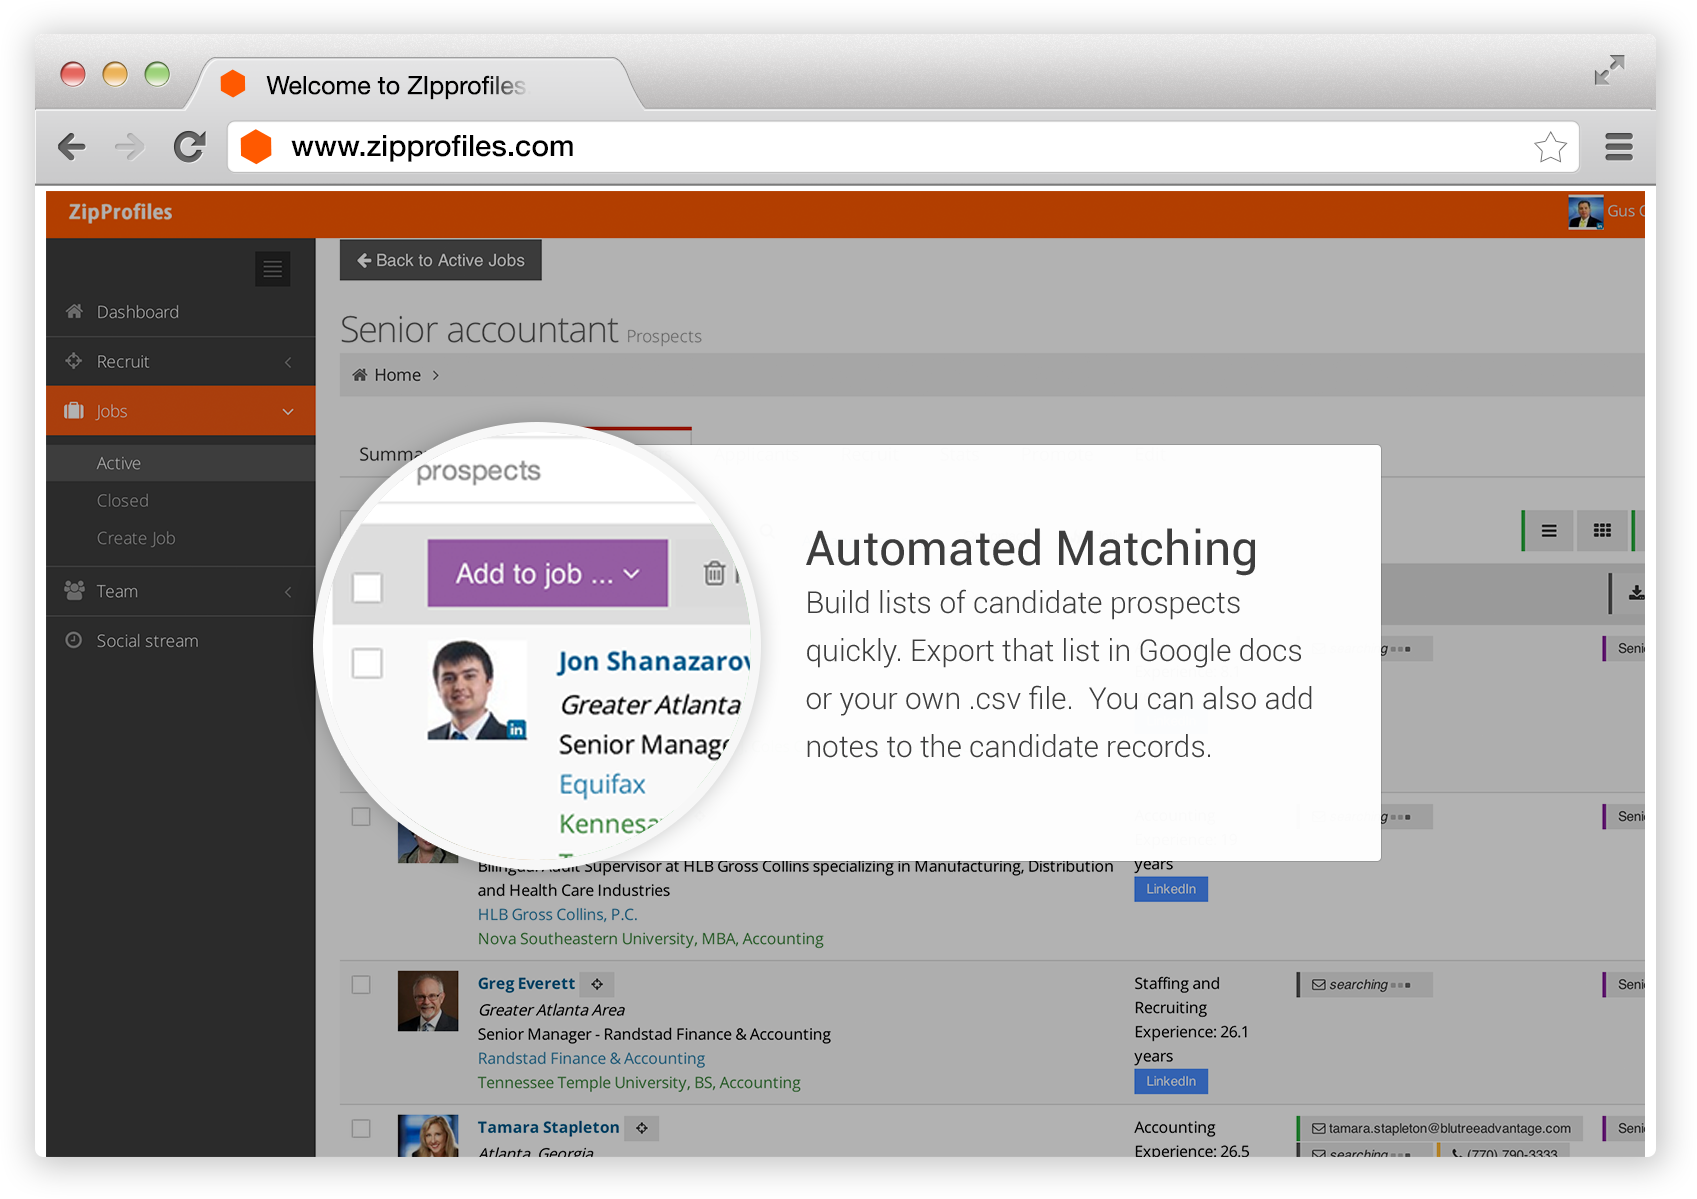The height and width of the screenshot is (1199, 1697).
Task: Switch to the Welcome to ZIpprofiles browser tab
Action: pyautogui.click(x=395, y=85)
